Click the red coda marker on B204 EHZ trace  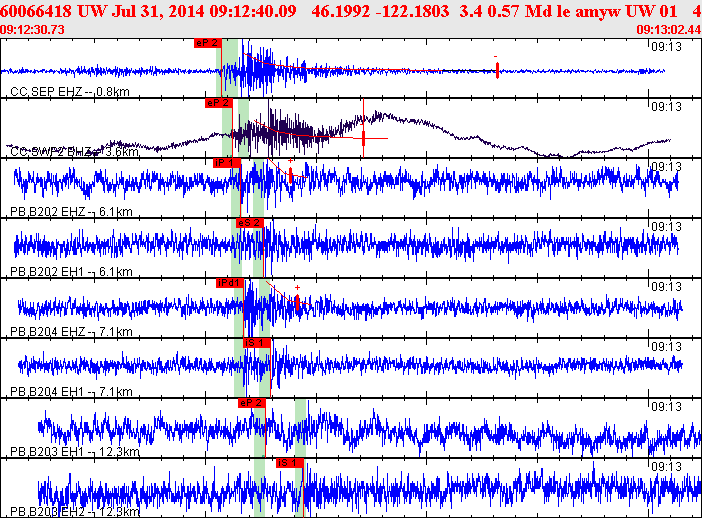(x=297, y=302)
